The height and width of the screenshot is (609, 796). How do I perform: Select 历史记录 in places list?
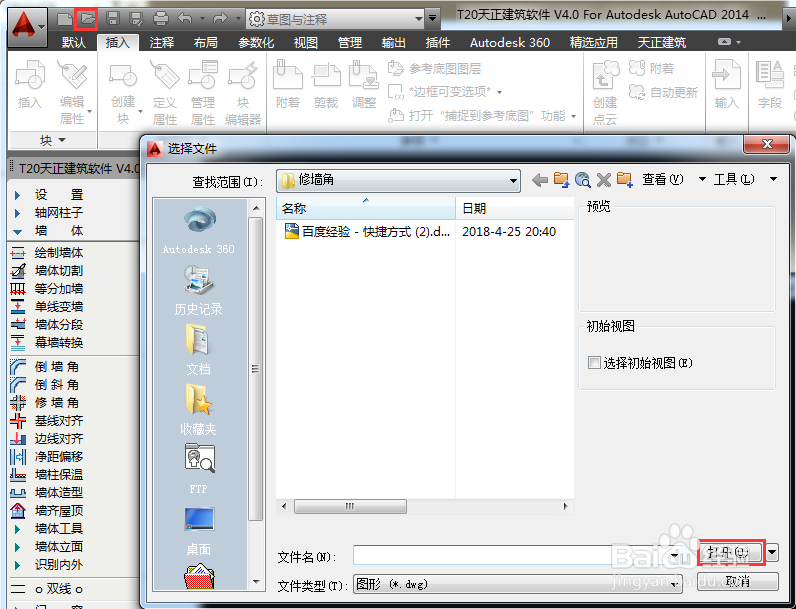point(198,290)
